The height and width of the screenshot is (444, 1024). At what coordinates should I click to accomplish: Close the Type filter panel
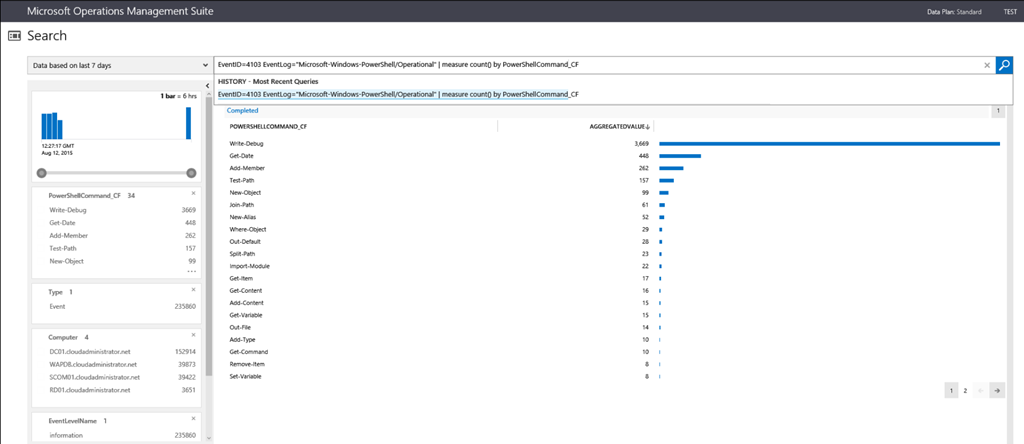point(193,289)
